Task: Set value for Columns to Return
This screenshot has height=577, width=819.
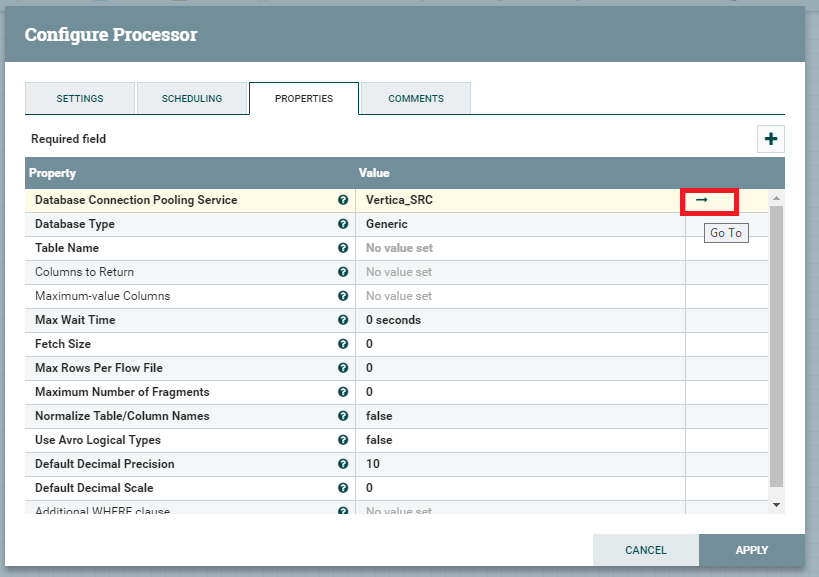Action: click(520, 272)
